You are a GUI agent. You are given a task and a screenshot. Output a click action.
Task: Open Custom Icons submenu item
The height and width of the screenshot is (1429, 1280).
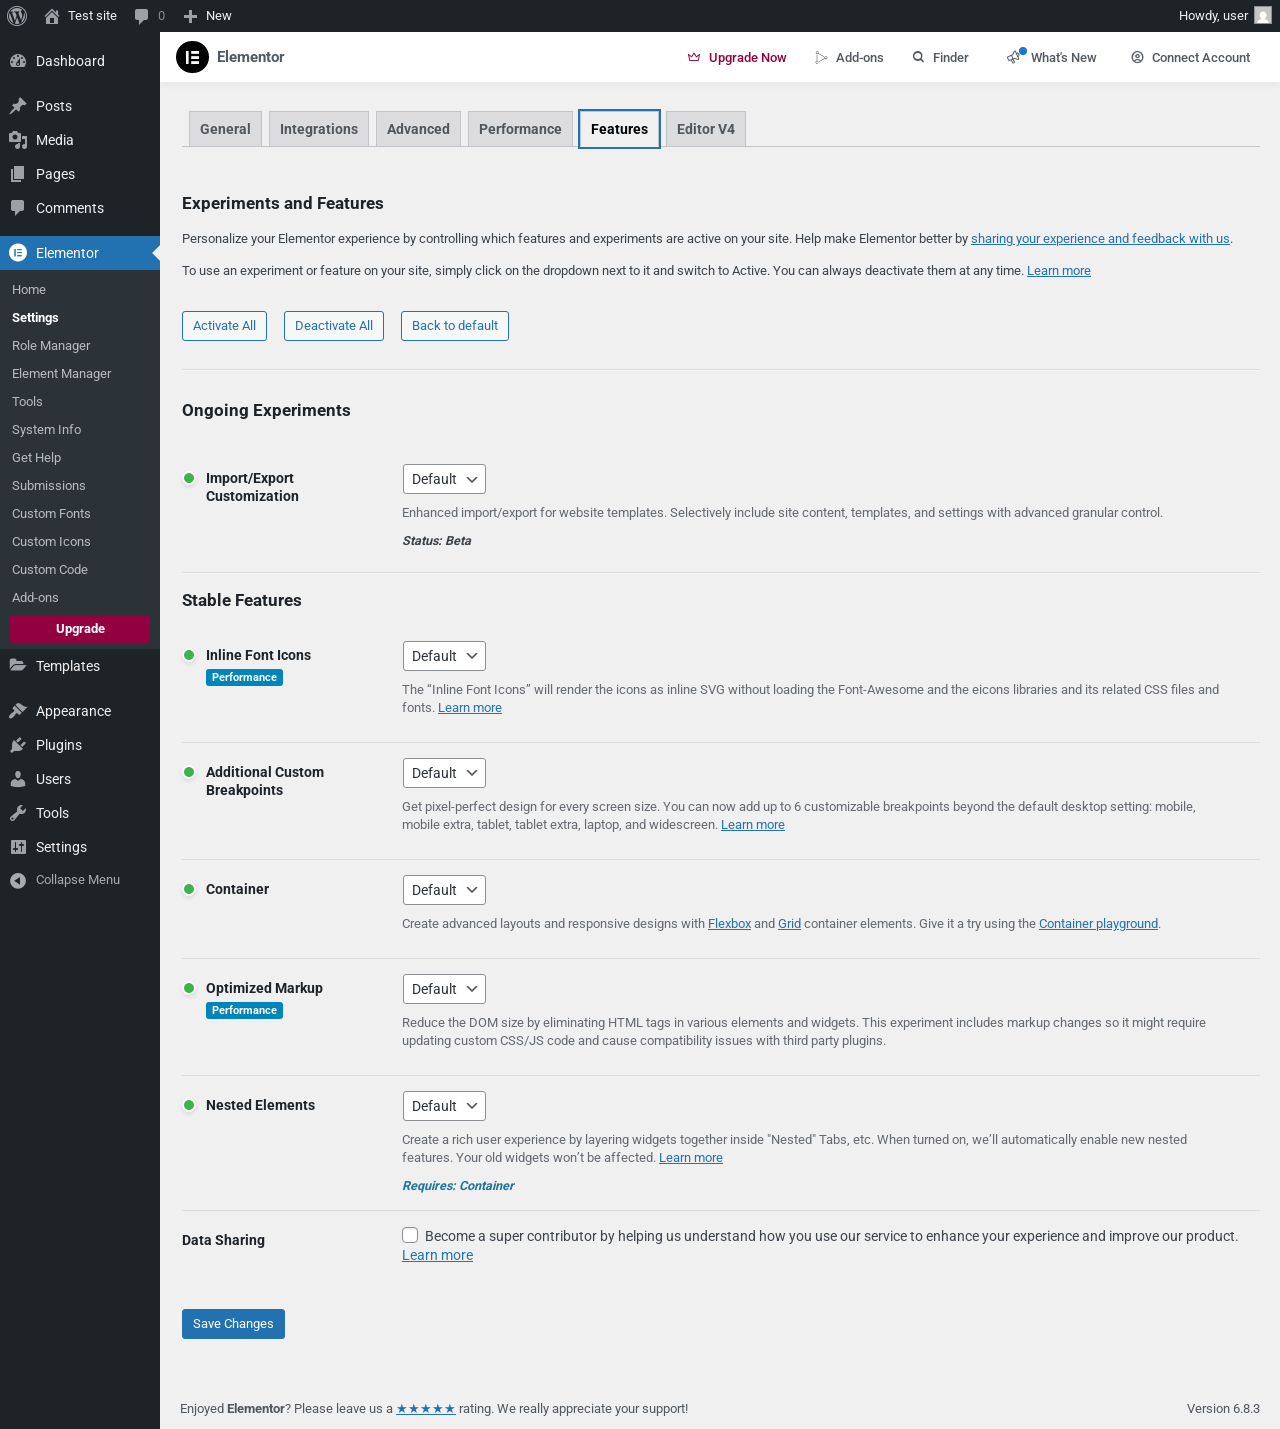pyautogui.click(x=51, y=542)
